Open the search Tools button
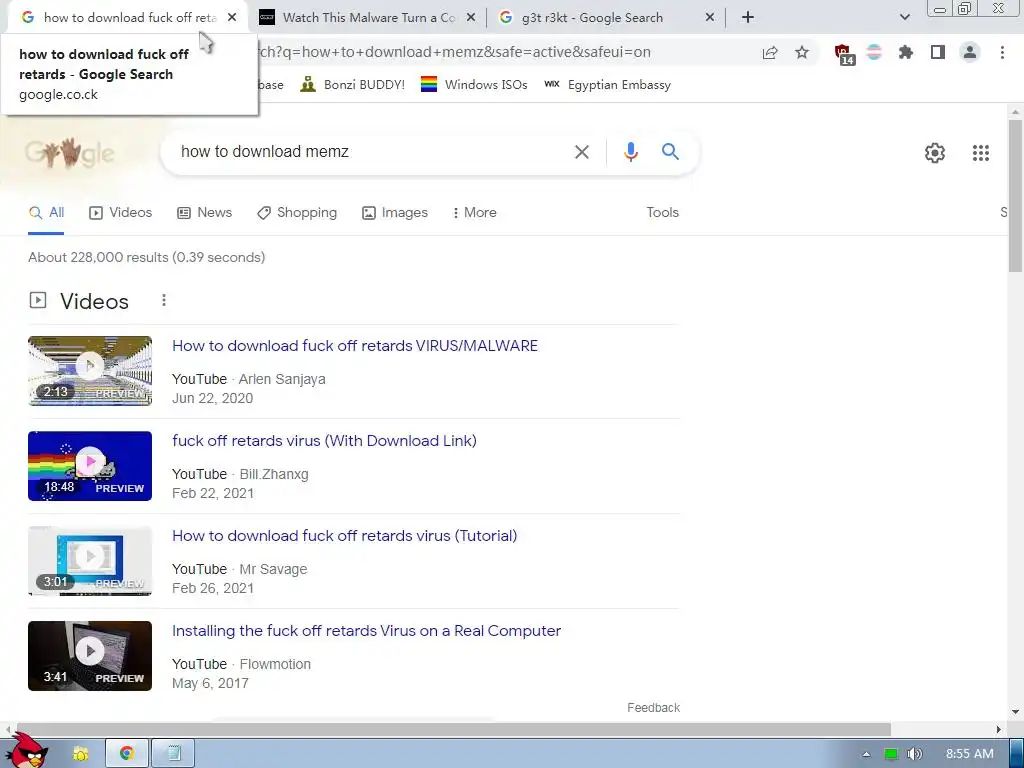Viewport: 1024px width, 768px height. click(x=662, y=212)
